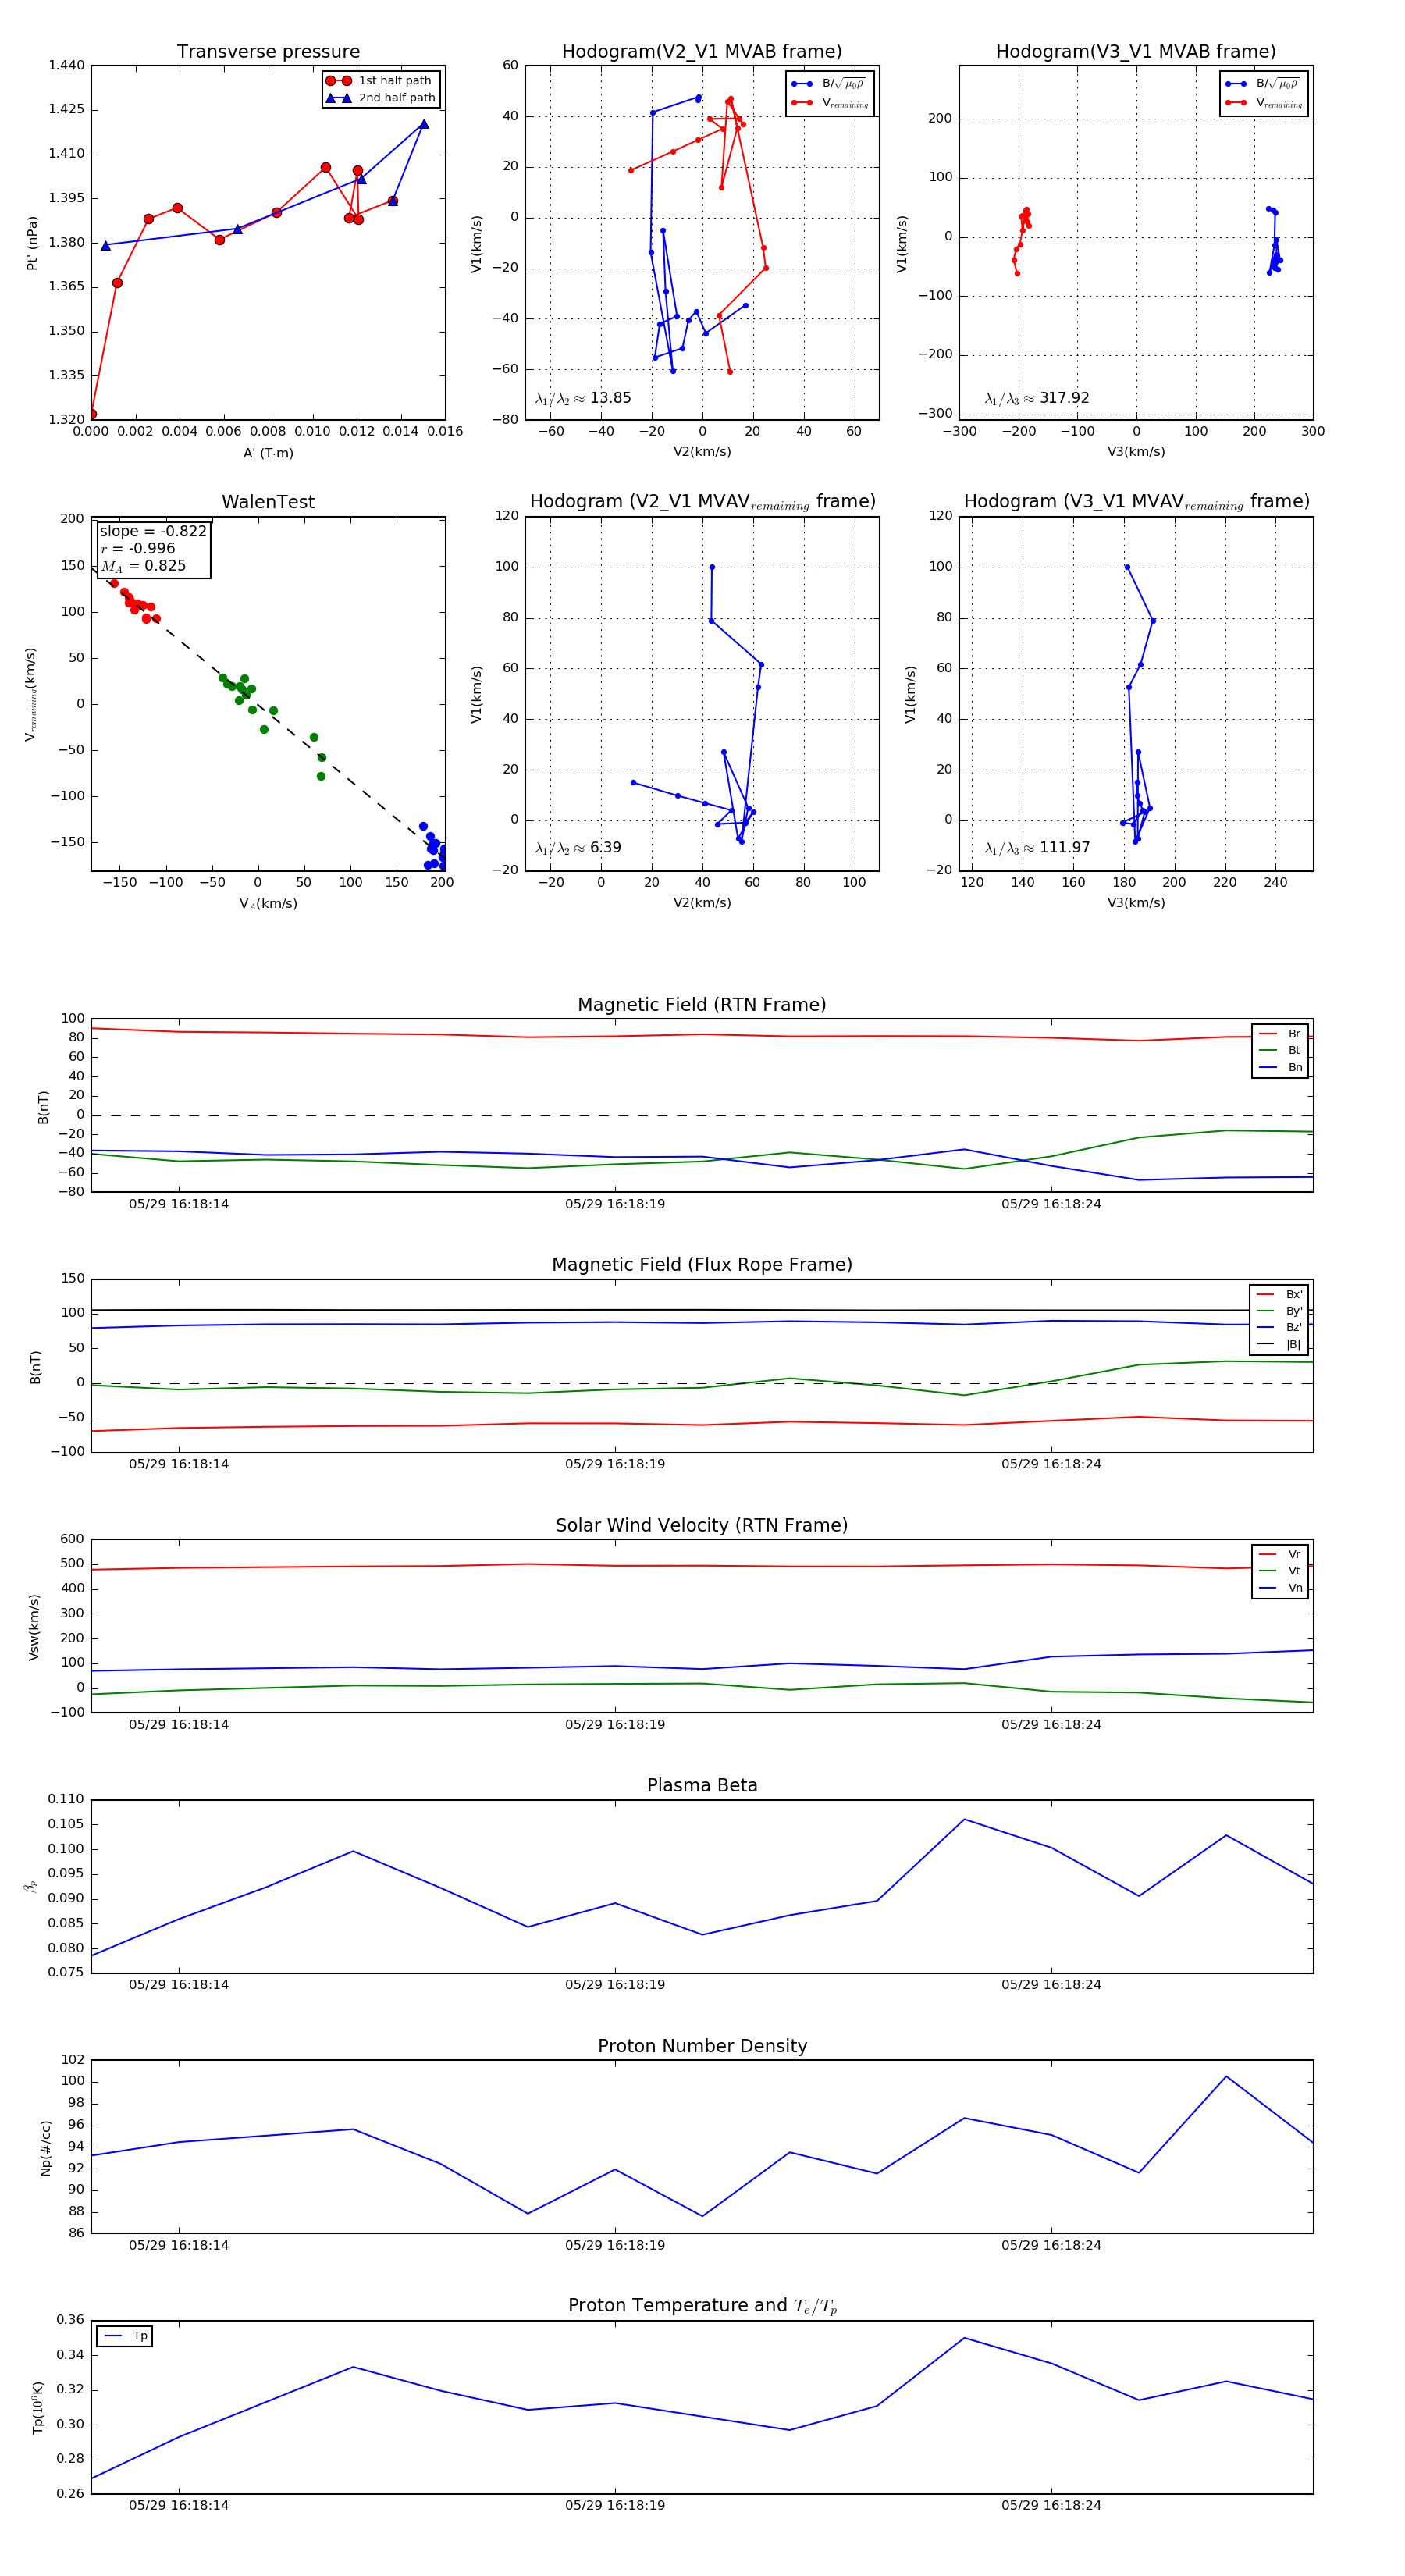This screenshot has width=1405, height=2576.
Task: Select the 'Bn' legend entry
Action: click(1280, 1067)
